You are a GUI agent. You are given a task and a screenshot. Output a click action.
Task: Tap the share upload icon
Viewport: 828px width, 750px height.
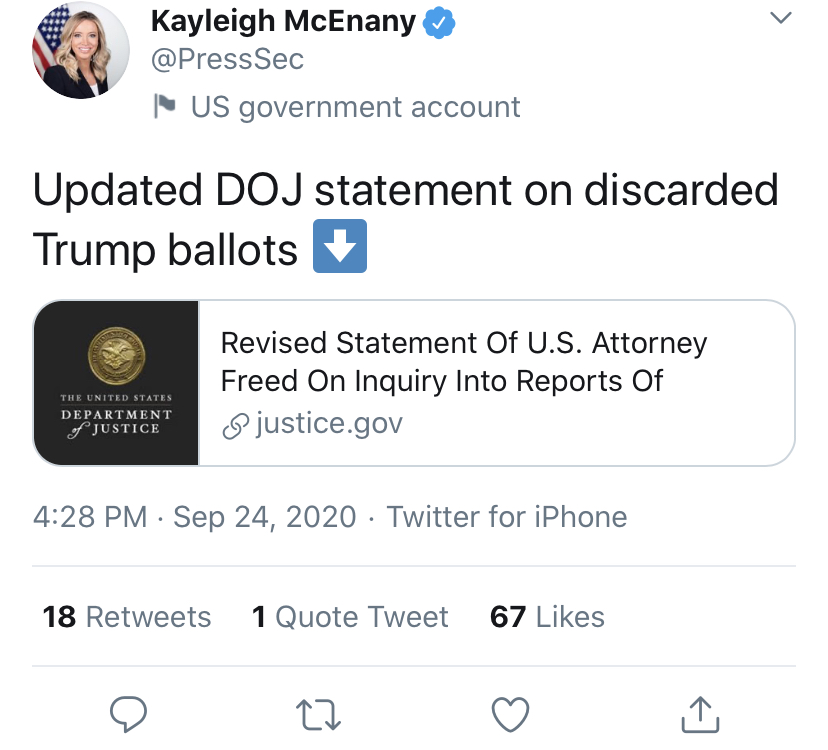[x=700, y=714]
